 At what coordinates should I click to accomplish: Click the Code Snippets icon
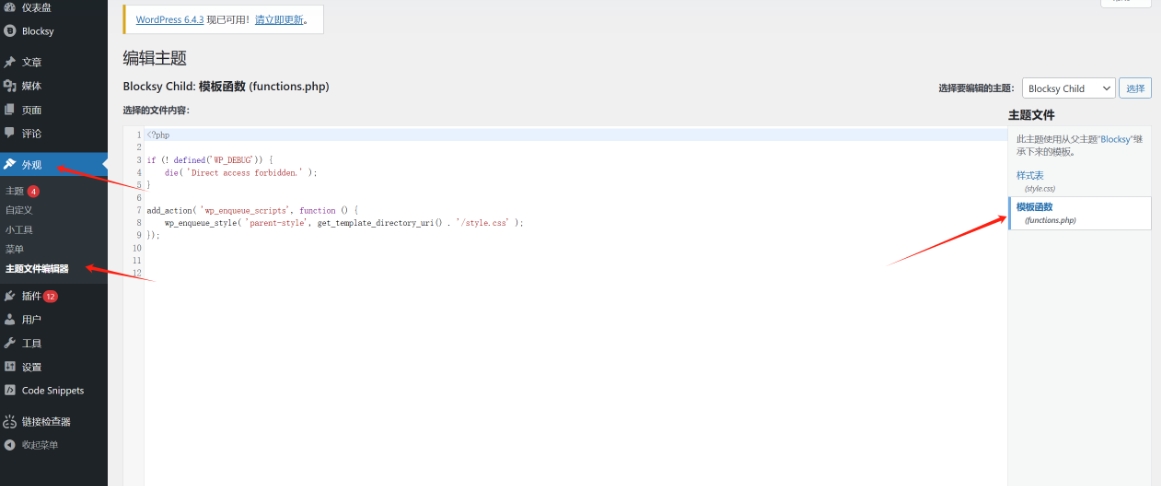pyautogui.click(x=10, y=390)
